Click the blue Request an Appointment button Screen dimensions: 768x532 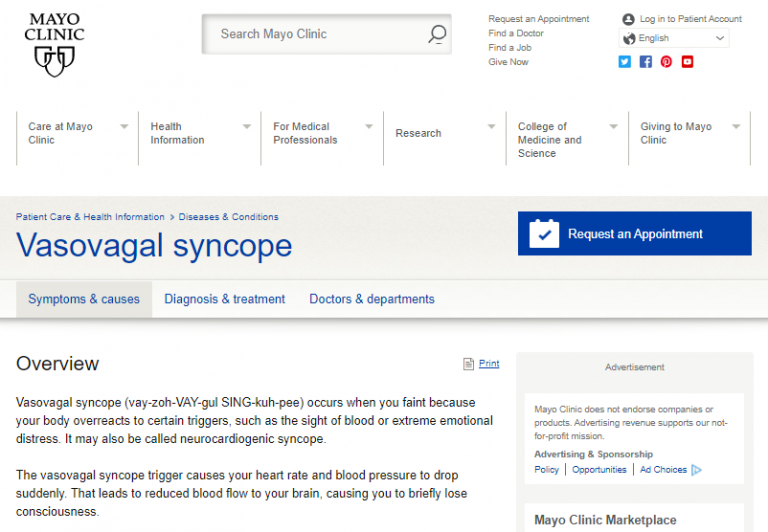point(635,234)
